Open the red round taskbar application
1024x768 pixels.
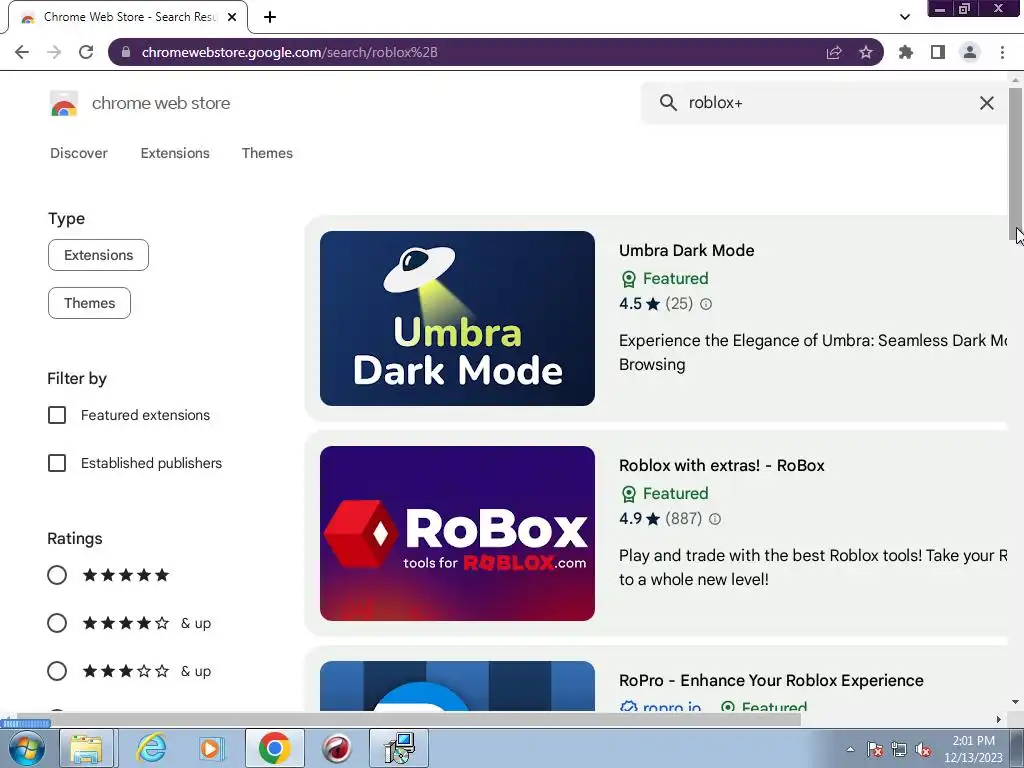(x=337, y=748)
